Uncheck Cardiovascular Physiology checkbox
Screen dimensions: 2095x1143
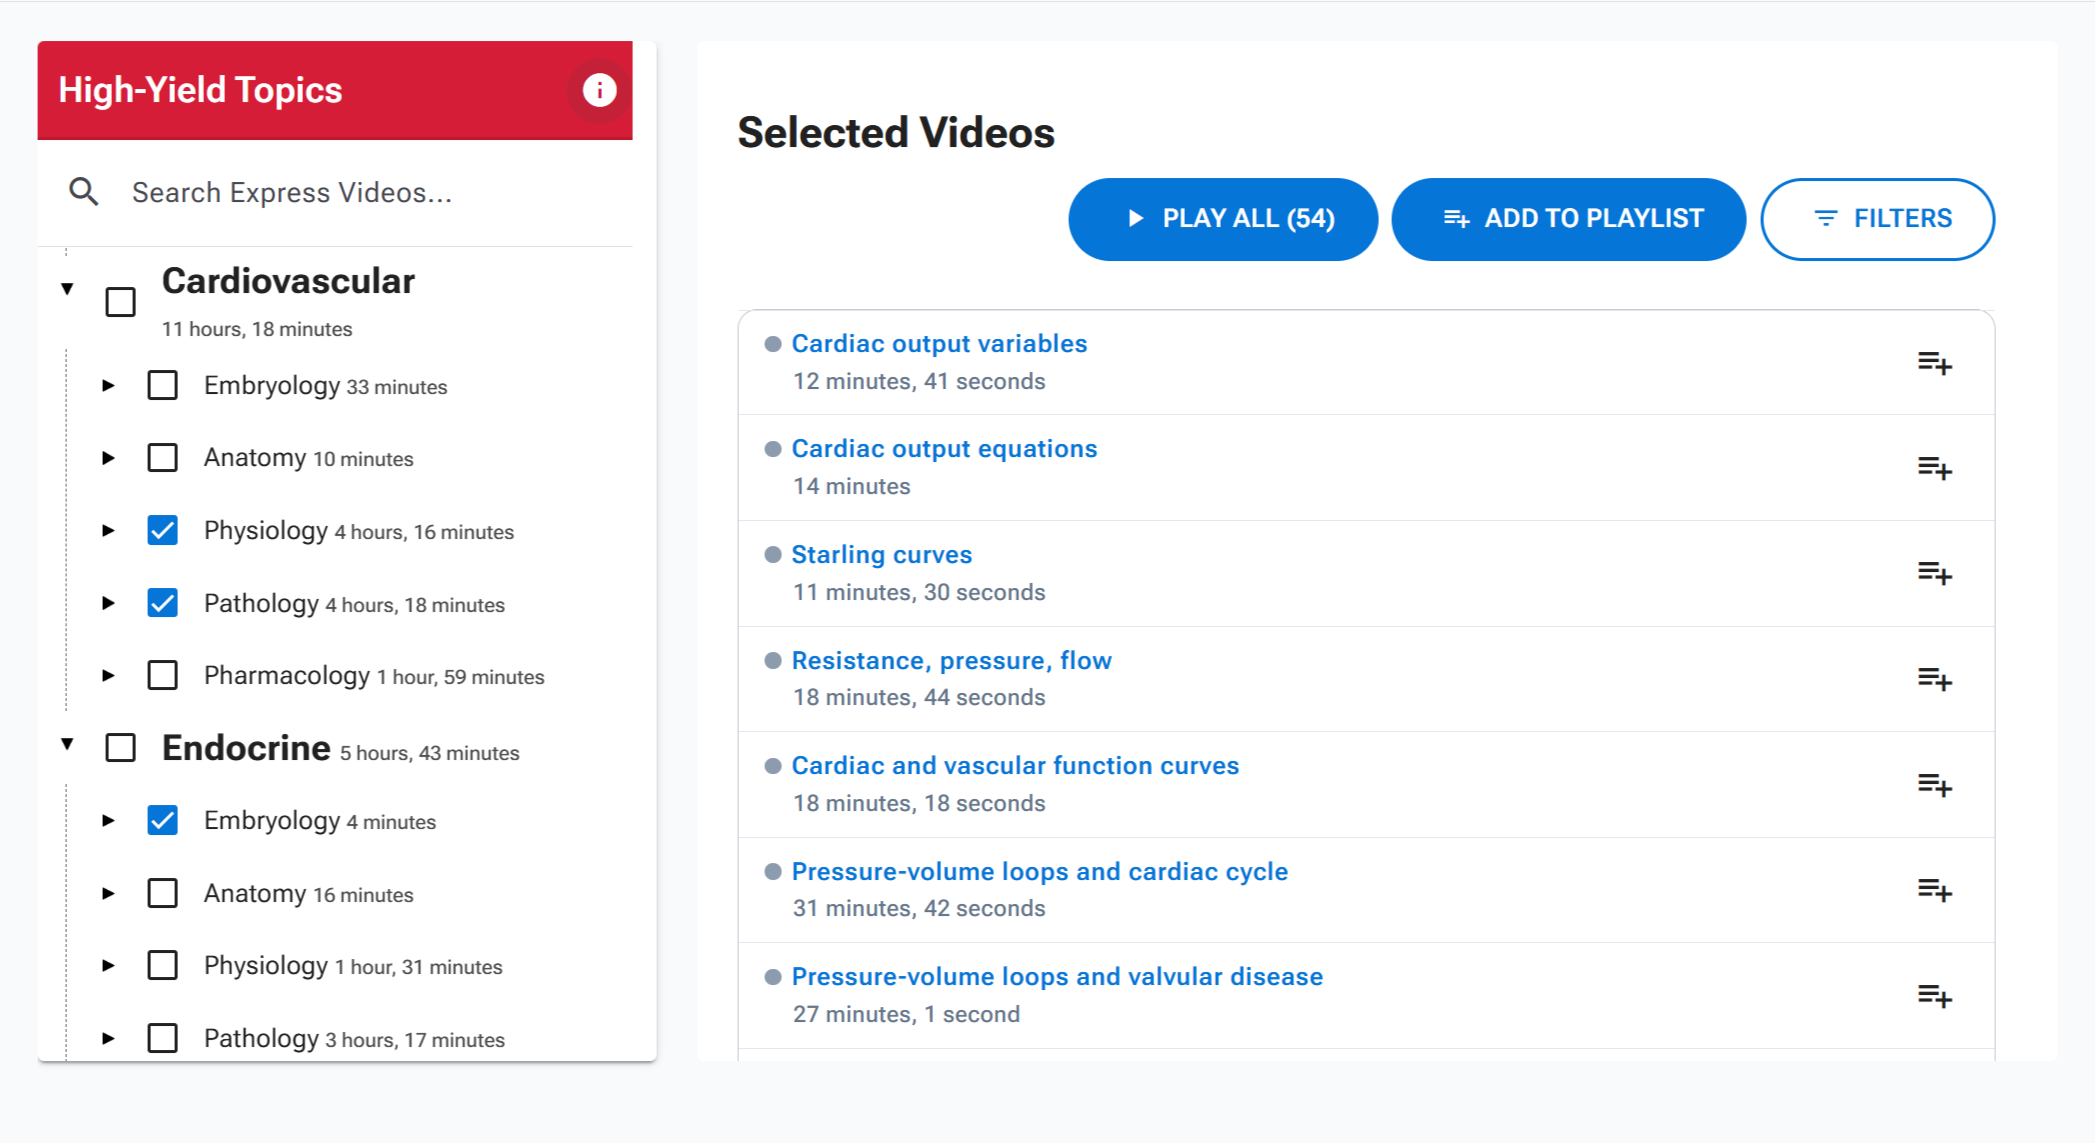click(x=162, y=530)
